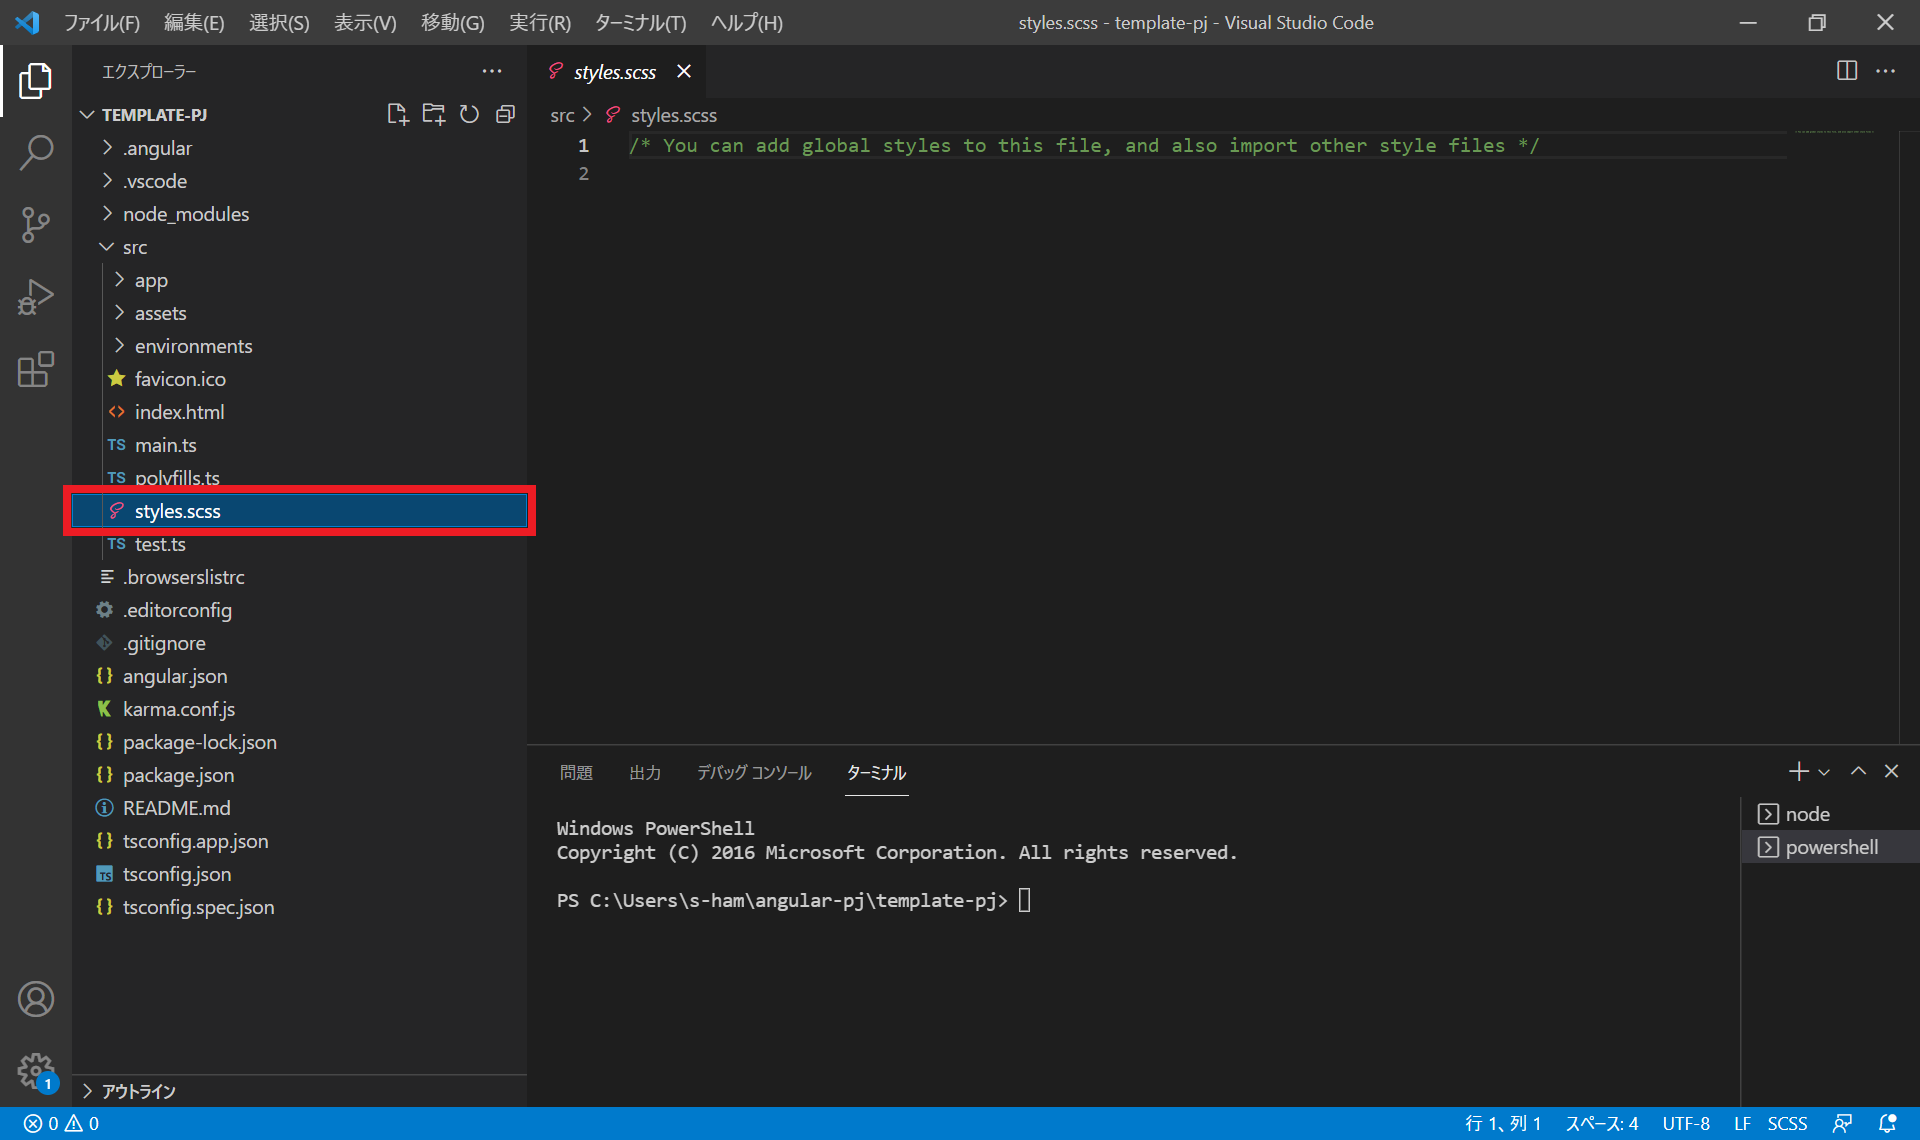Open angular.json in the file tree

(174, 676)
